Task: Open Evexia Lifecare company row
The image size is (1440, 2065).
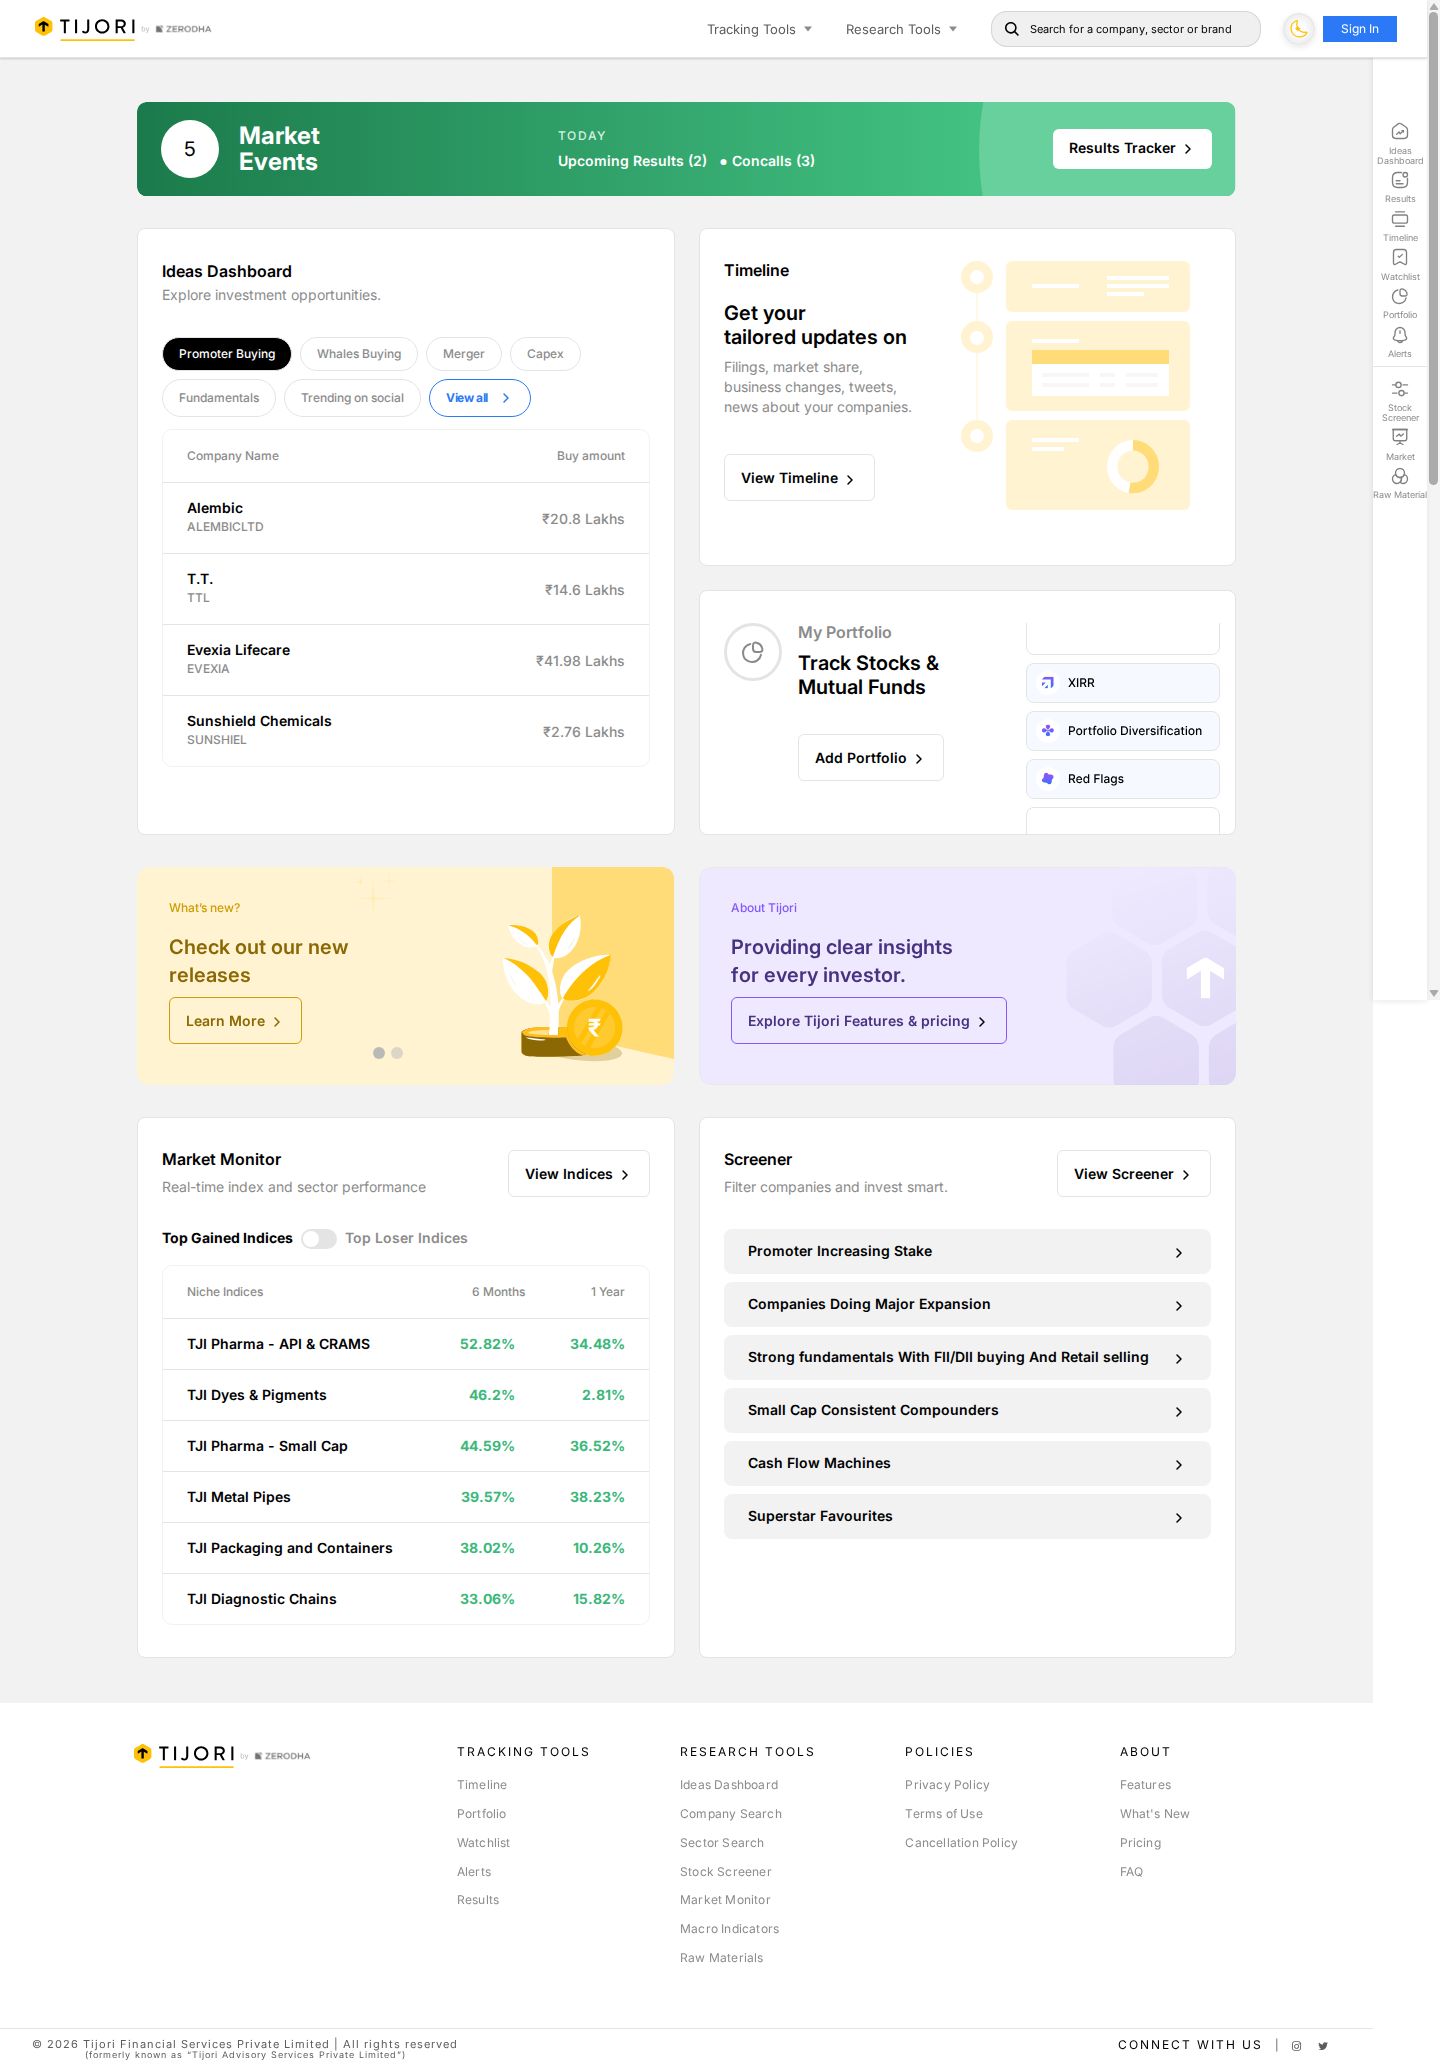Action: click(406, 660)
